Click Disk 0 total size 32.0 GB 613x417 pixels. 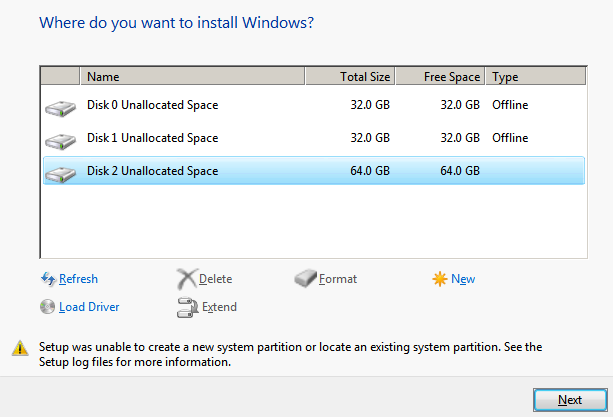coord(370,105)
